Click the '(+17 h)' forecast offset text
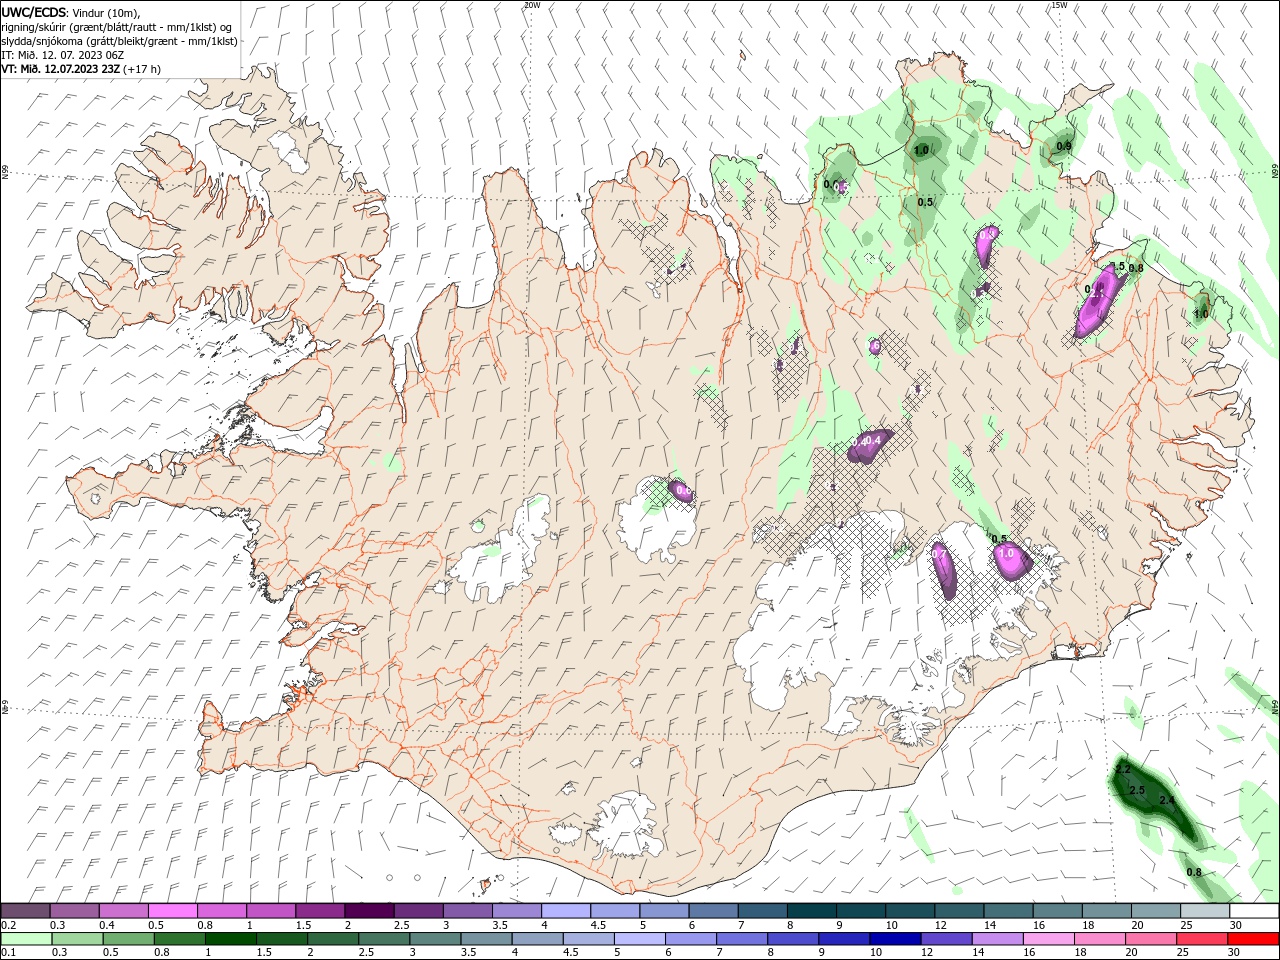Screen dimensions: 1280x960 (142, 69)
